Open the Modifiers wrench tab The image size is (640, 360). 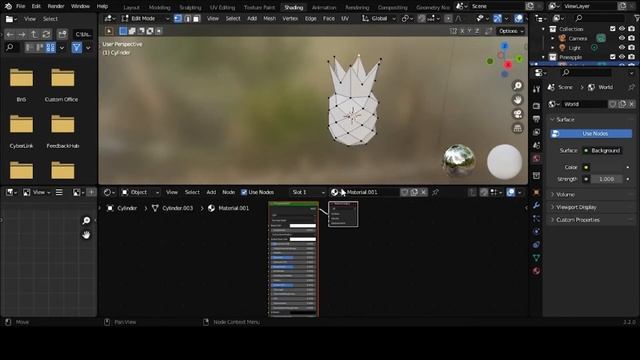(536, 205)
